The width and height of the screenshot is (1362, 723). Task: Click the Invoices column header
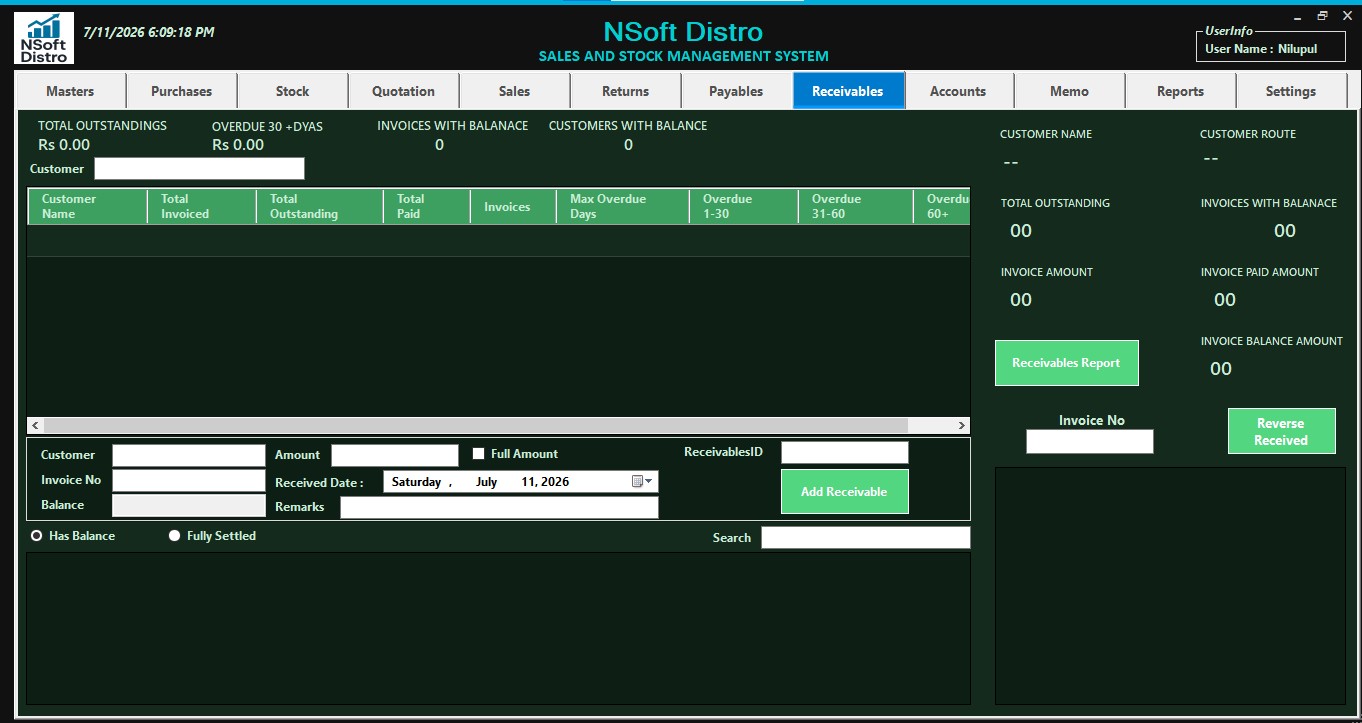pyautogui.click(x=513, y=206)
